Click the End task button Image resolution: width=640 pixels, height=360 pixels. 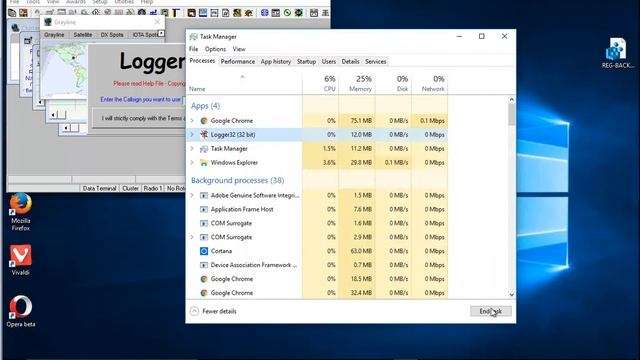coord(490,311)
